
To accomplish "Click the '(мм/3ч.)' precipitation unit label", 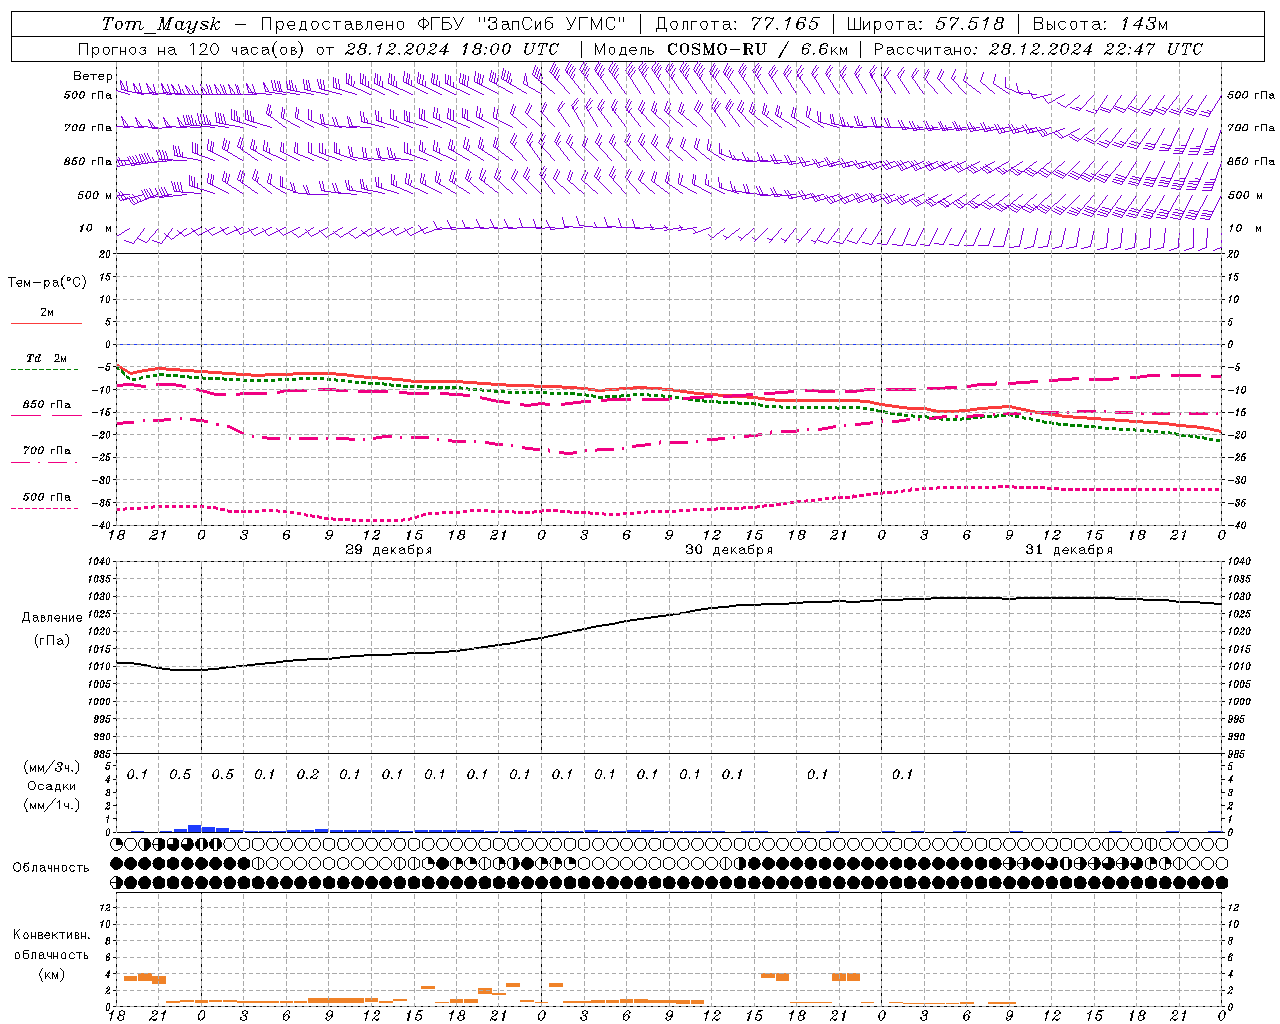I will 52,767.
